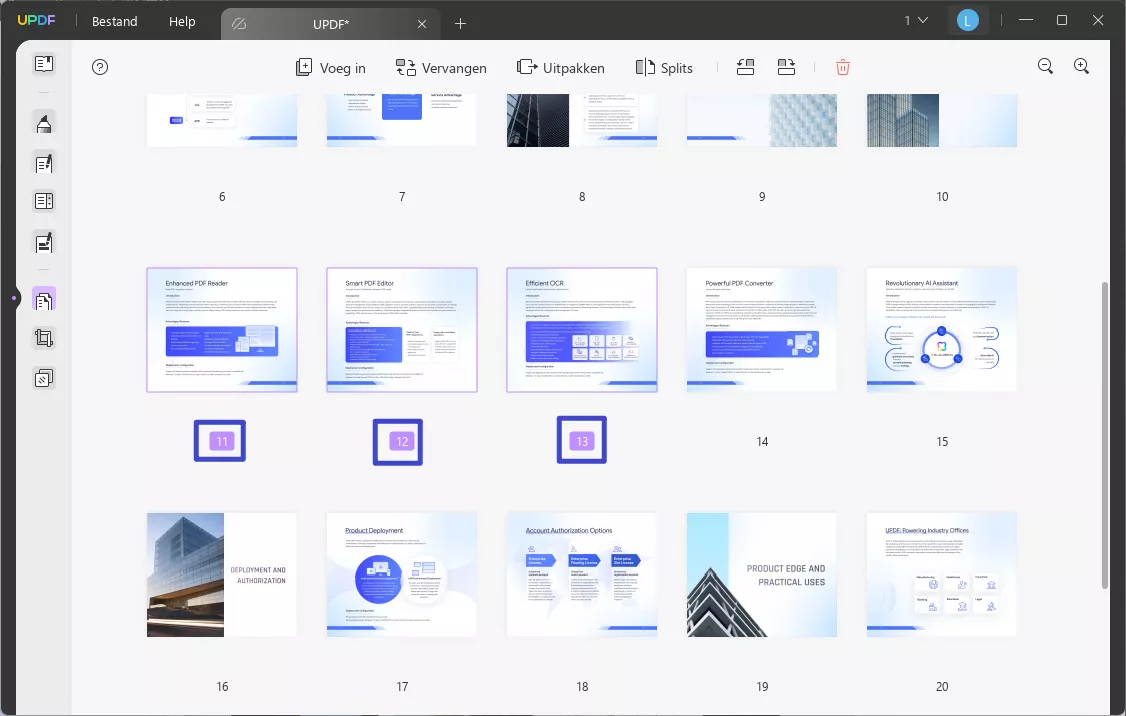
Task: Zoom in thumbnails with plus magnifier
Action: [x=1081, y=67]
